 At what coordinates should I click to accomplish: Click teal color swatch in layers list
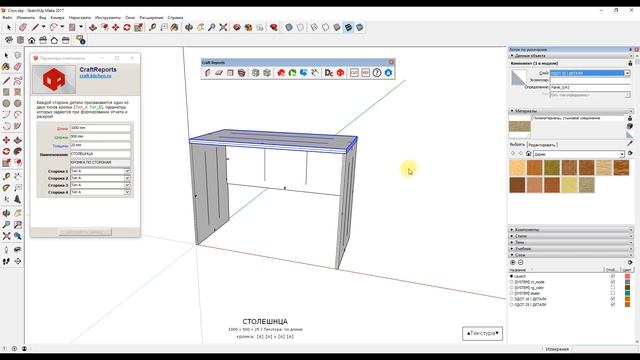click(627, 293)
